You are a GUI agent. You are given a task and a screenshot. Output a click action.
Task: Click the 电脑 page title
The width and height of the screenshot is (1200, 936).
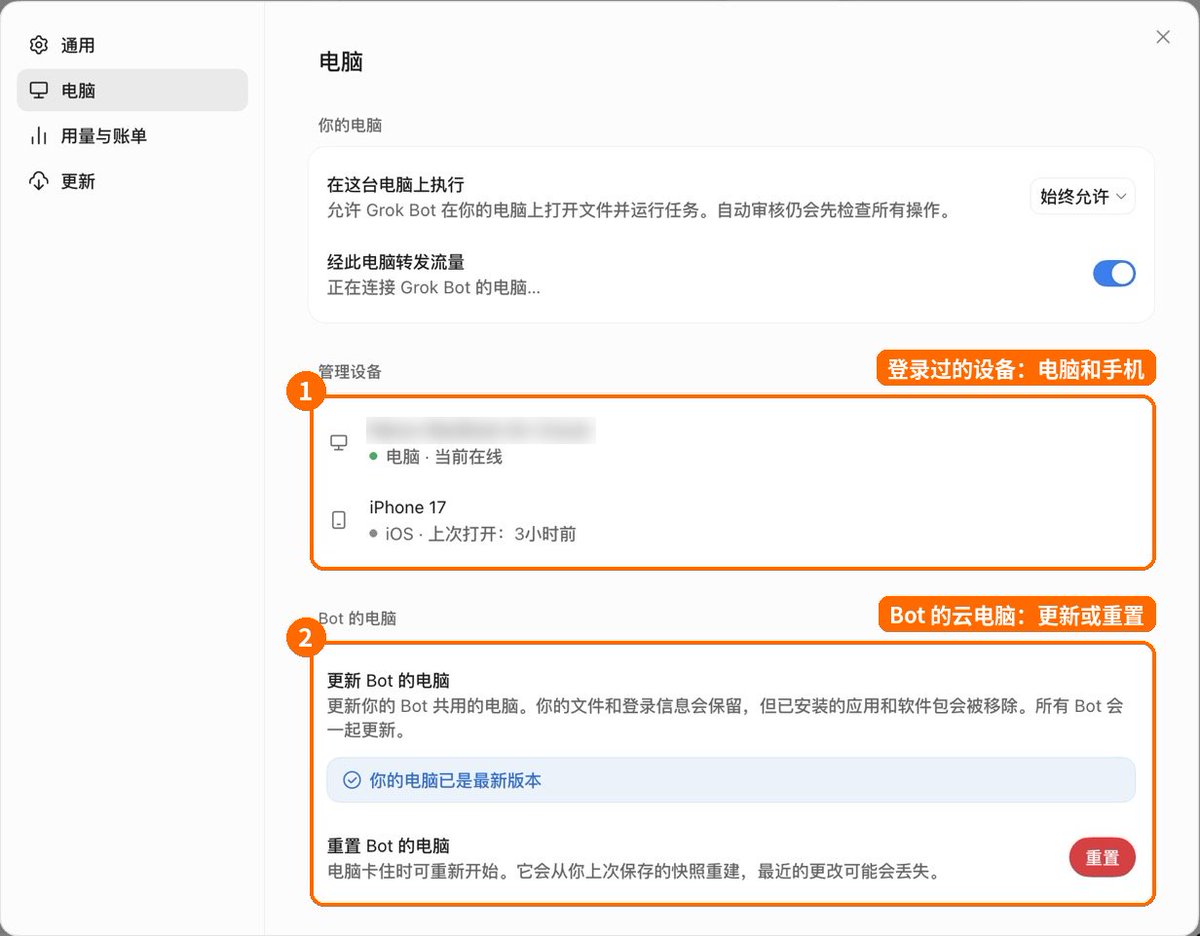point(341,61)
